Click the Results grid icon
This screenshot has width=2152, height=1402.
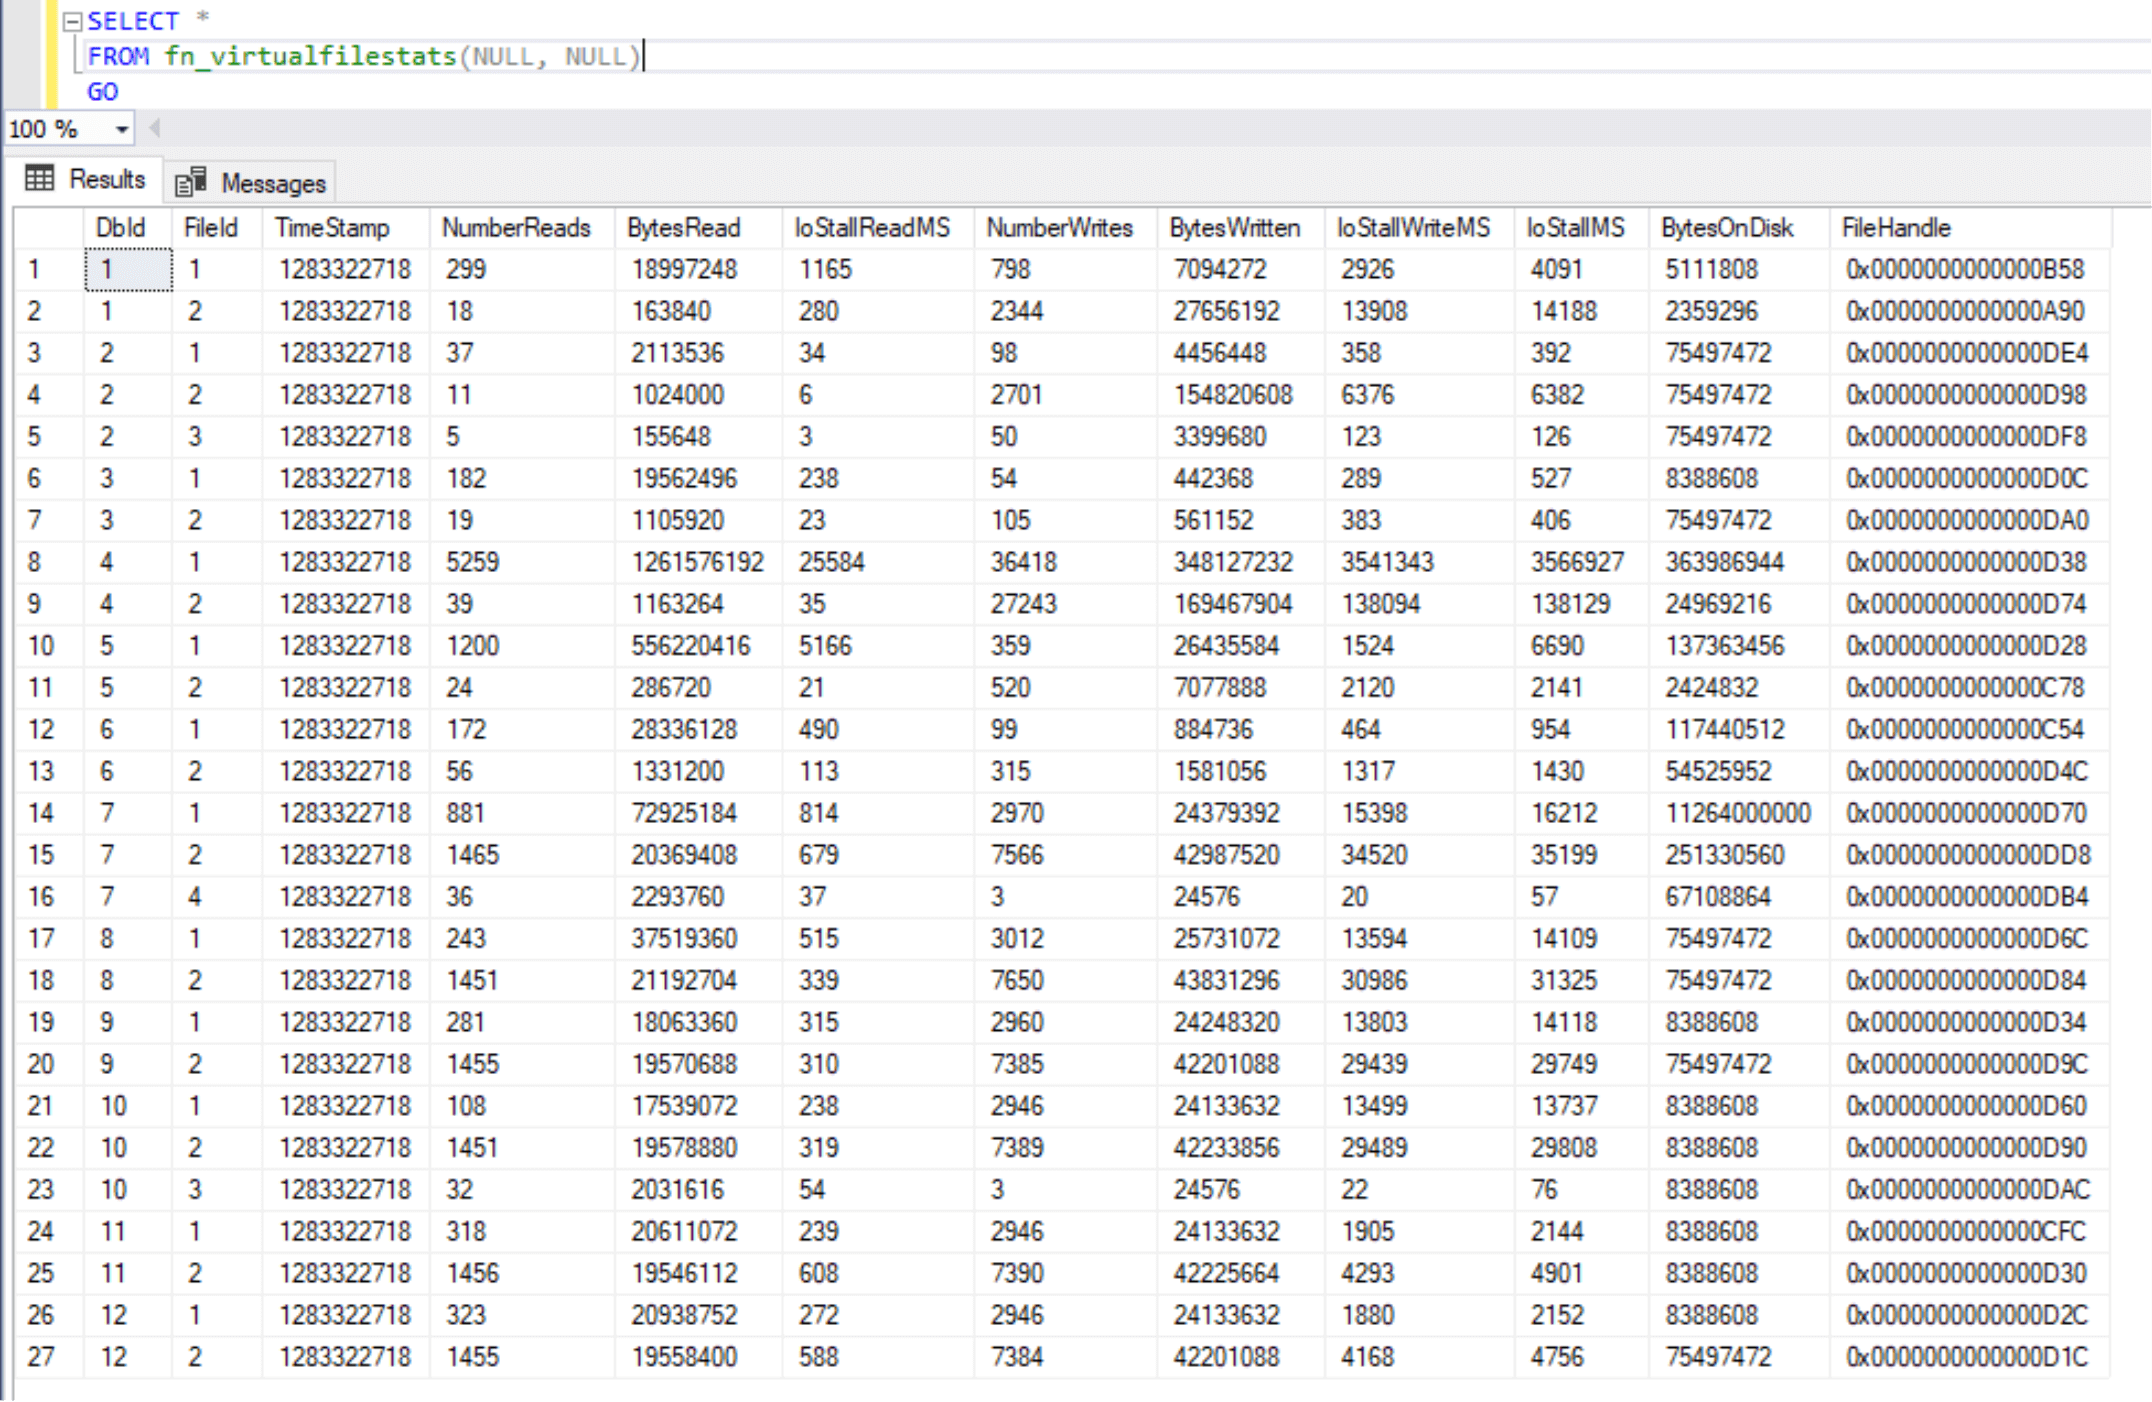coord(40,179)
